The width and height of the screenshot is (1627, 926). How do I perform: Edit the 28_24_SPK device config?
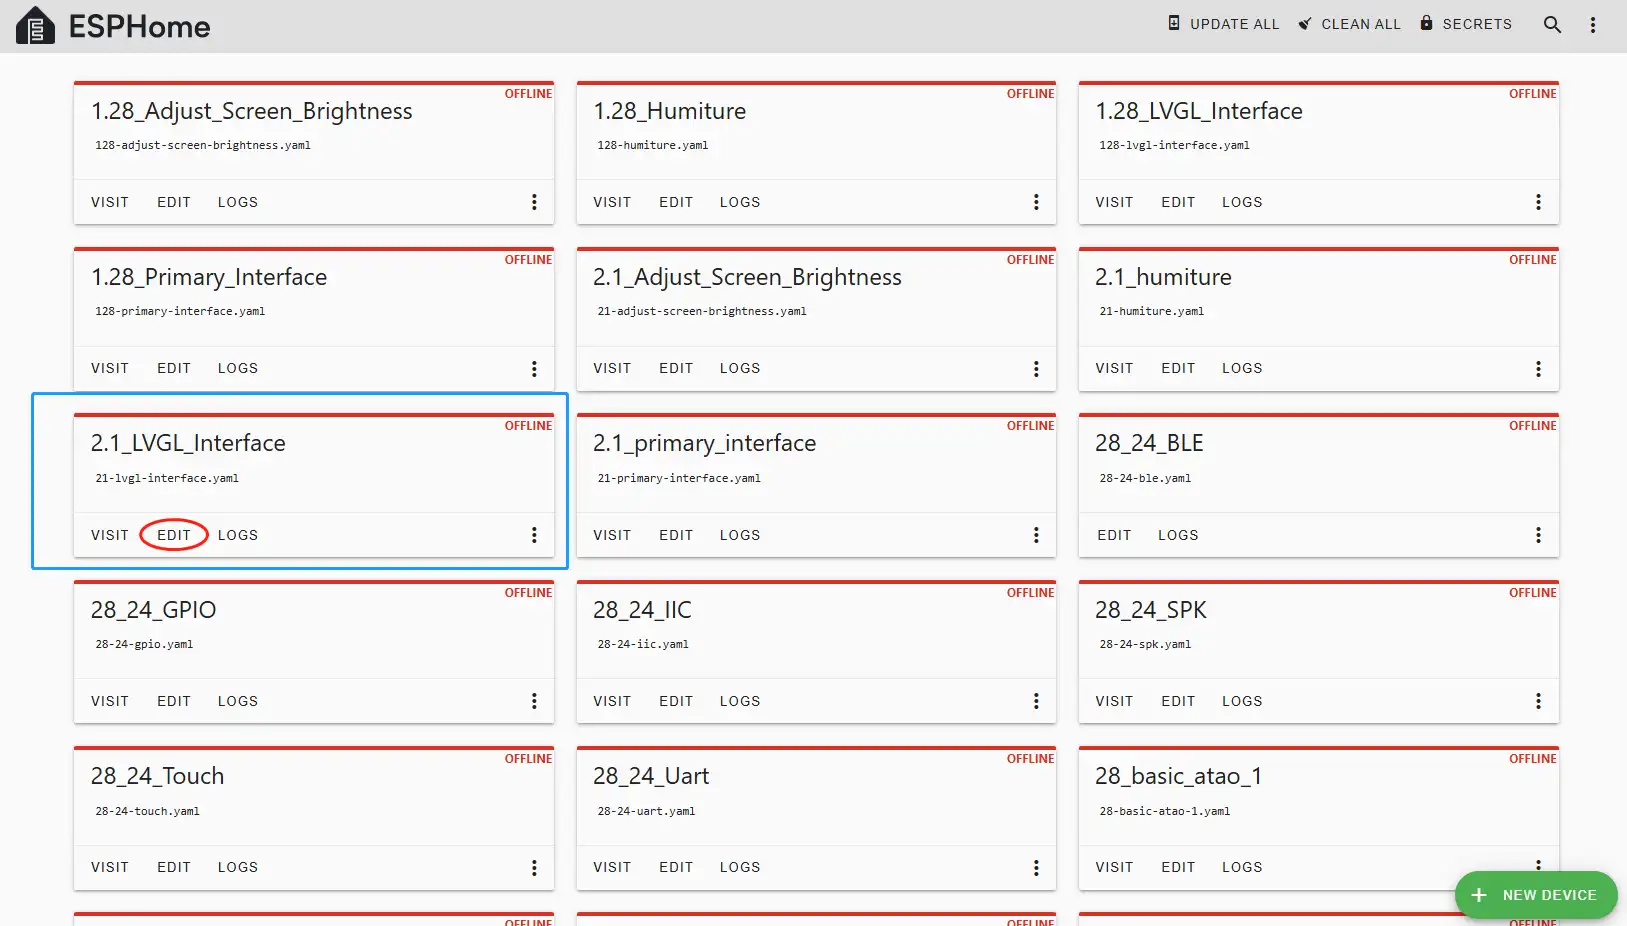click(x=1178, y=701)
